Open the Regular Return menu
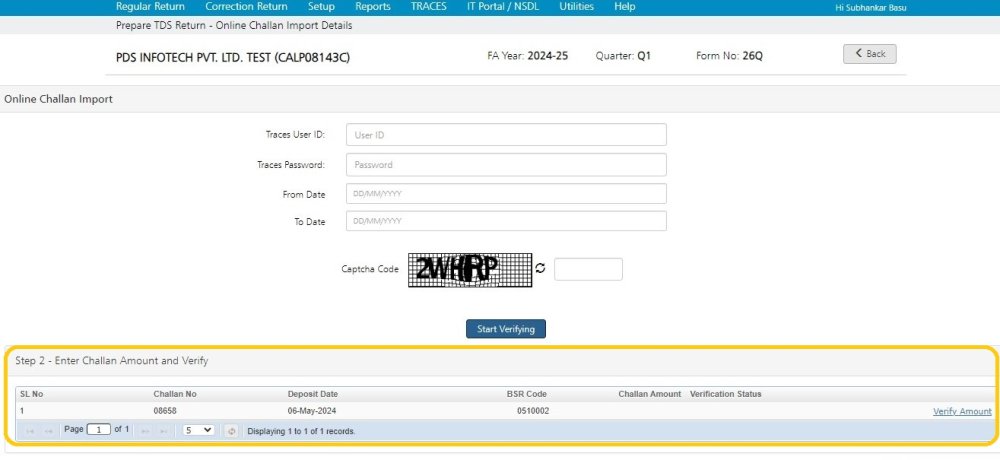This screenshot has height=460, width=1000. 151,6
